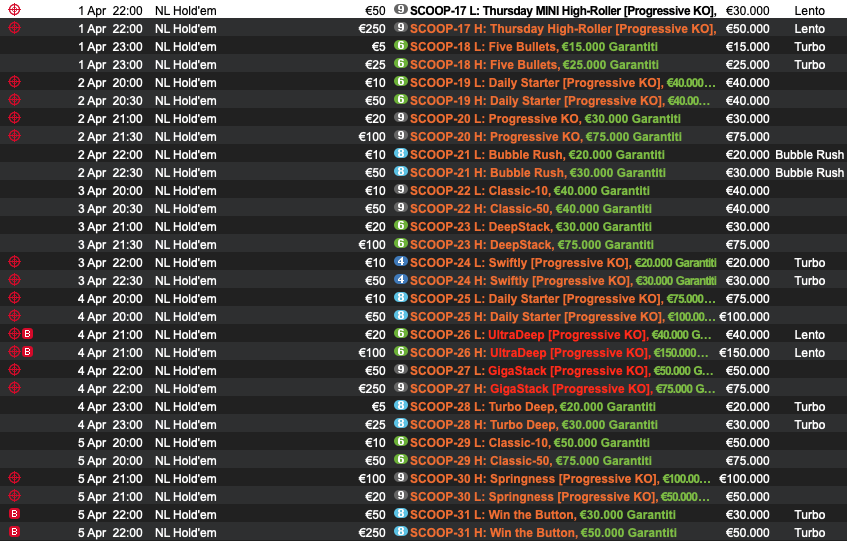Click the knockout target icon on SCOOP-19 L row

[15, 82]
